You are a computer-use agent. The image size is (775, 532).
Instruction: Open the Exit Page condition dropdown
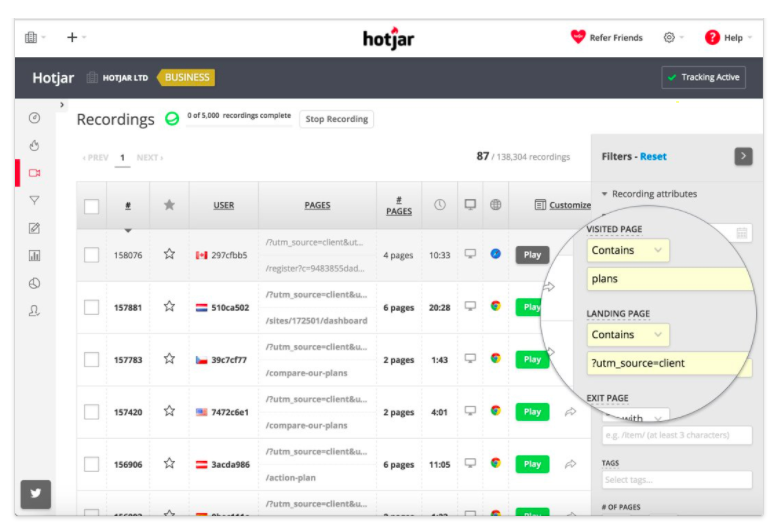pos(636,416)
